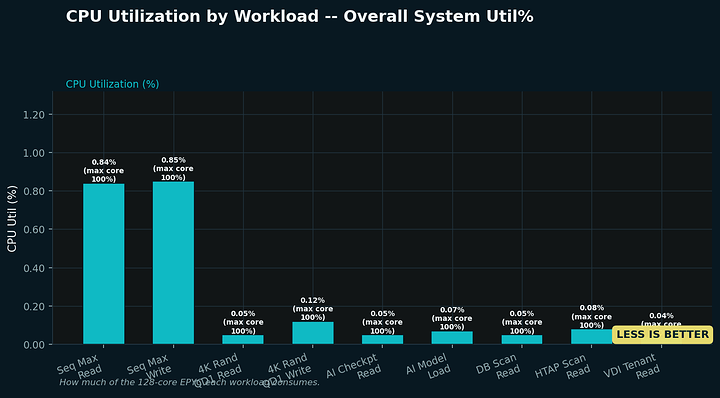Click the 0.80 y-axis tick label

tap(34, 191)
